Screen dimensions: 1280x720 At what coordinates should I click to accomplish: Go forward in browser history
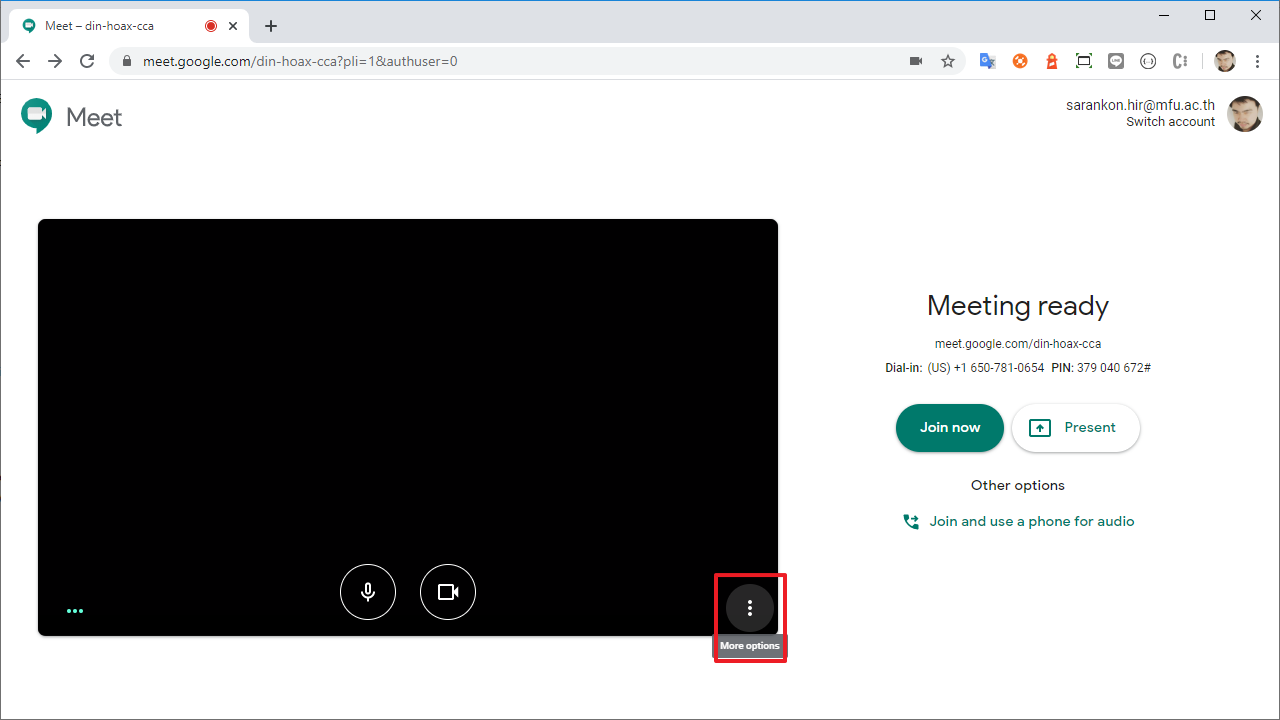[x=55, y=61]
